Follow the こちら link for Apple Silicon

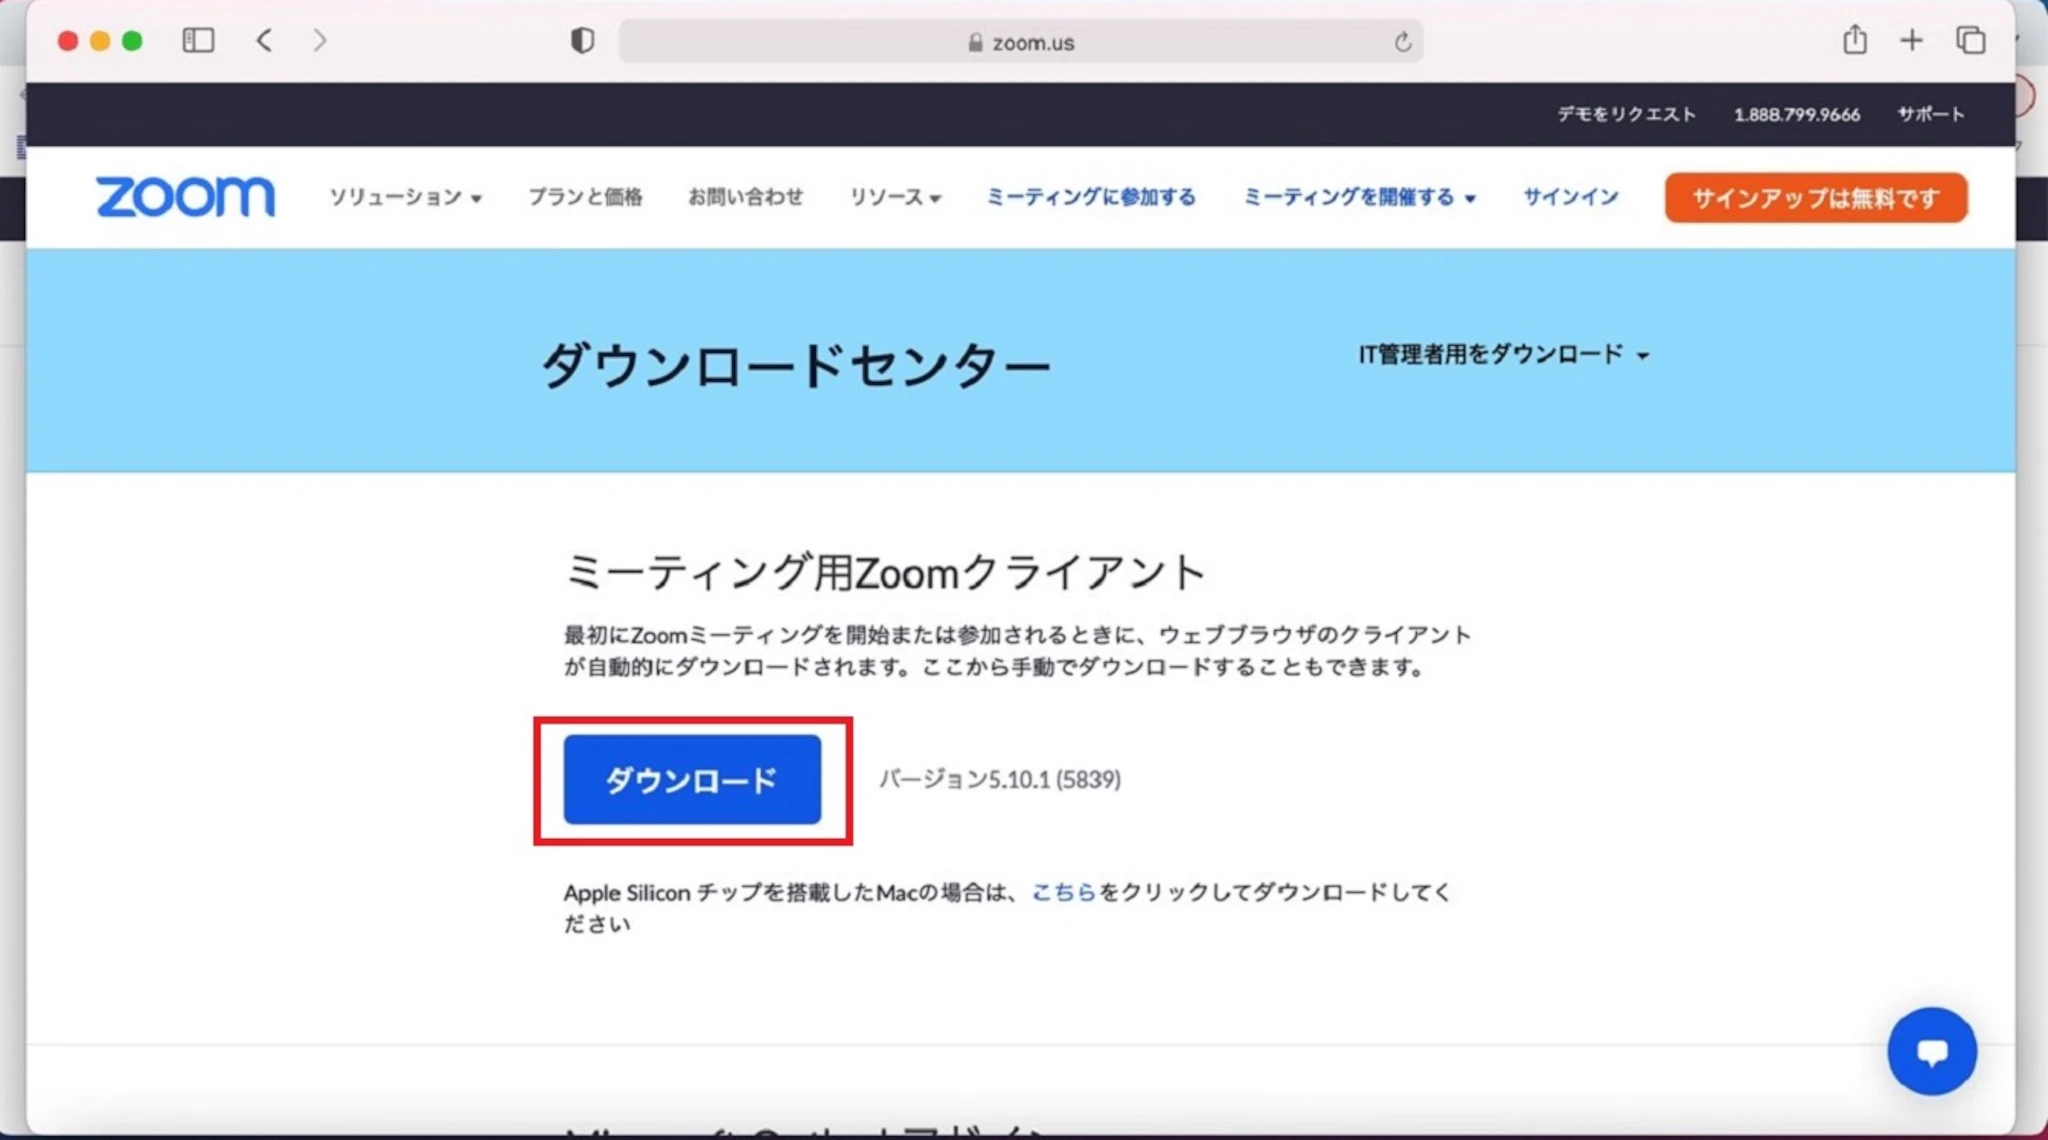[x=1063, y=892]
